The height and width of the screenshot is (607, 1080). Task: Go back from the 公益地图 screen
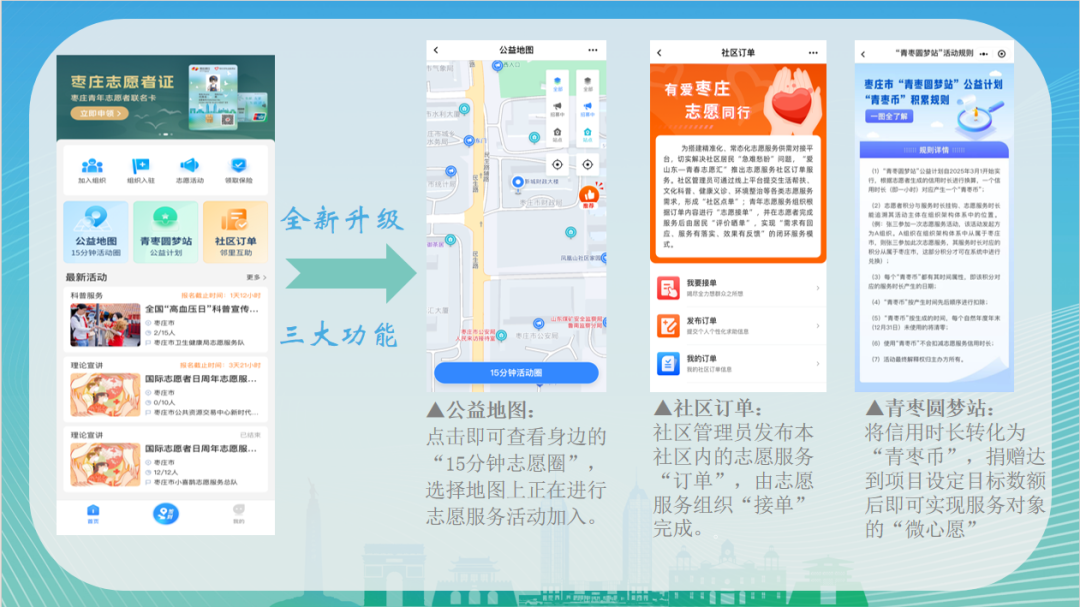[436, 50]
